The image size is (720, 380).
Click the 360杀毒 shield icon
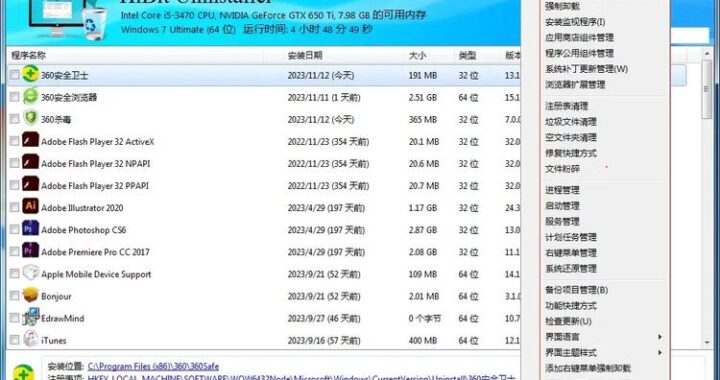tap(30, 118)
